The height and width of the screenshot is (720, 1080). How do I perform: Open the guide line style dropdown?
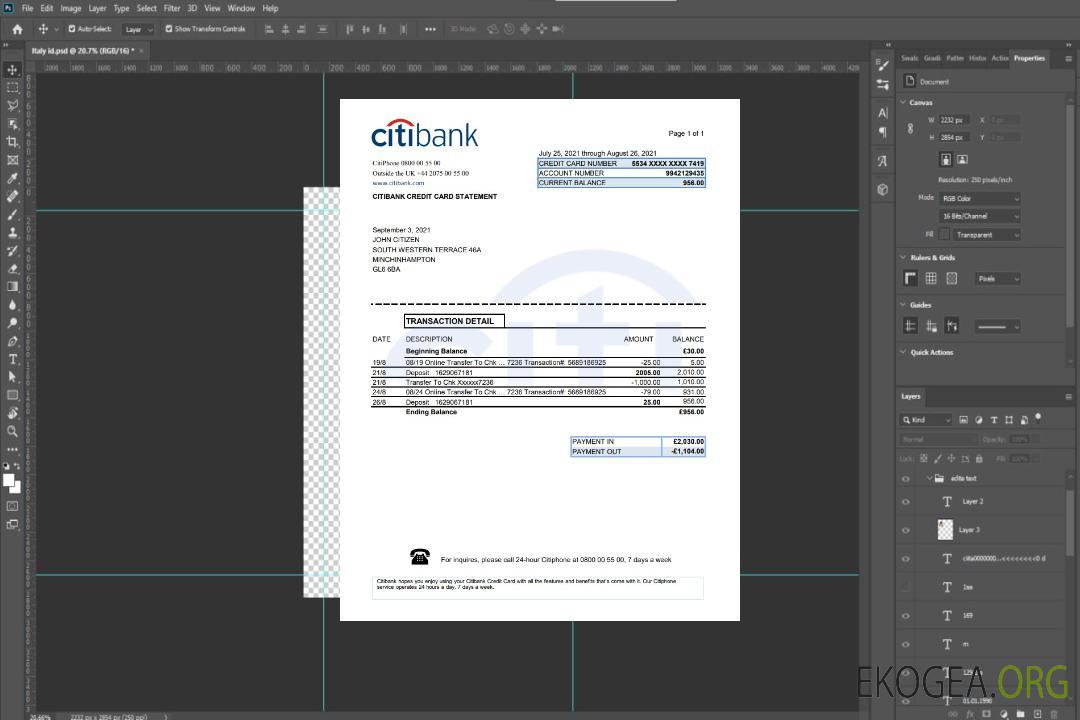[x=997, y=327]
